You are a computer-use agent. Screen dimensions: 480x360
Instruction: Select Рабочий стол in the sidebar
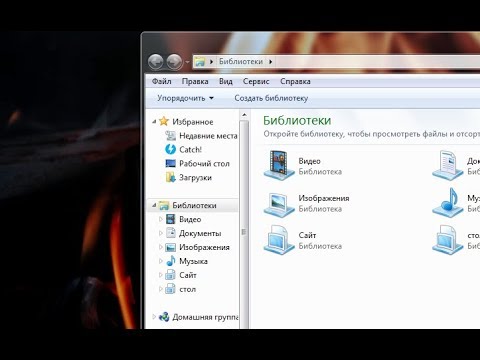click(x=204, y=164)
